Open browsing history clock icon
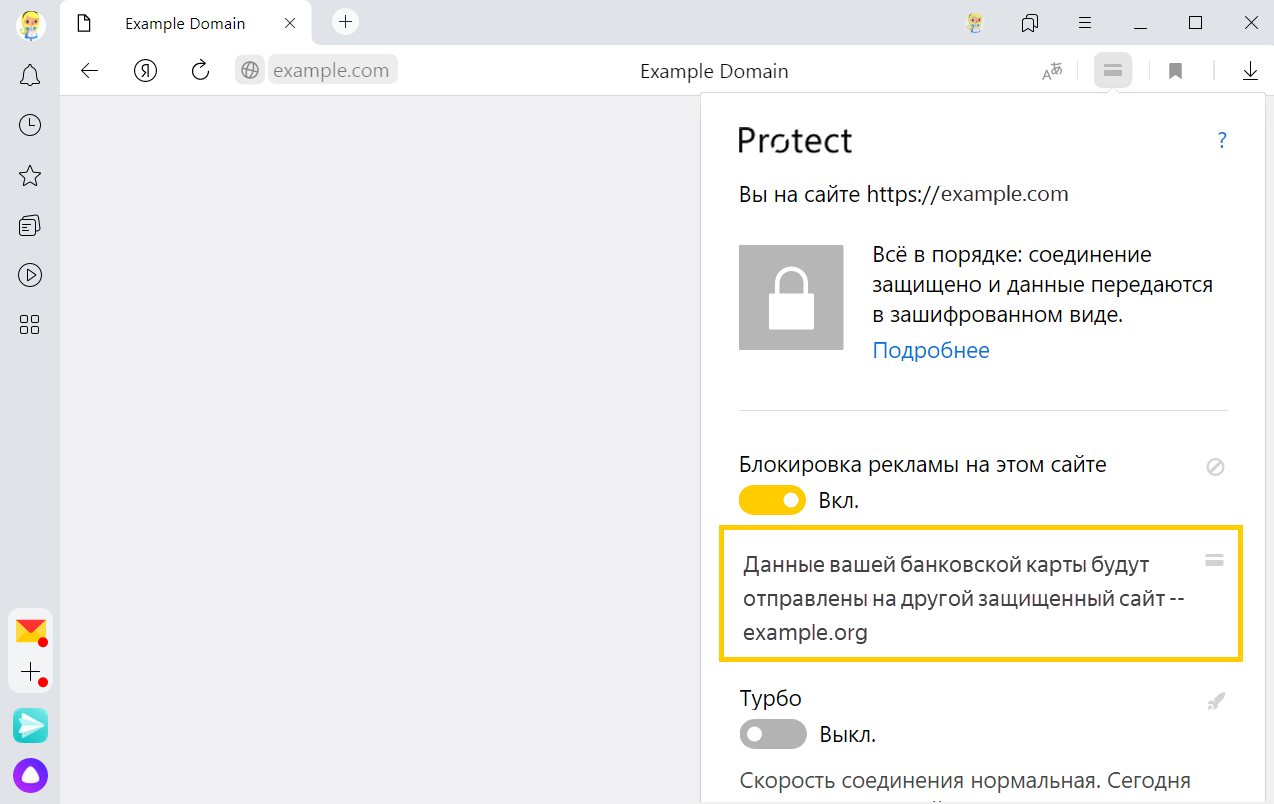The height and width of the screenshot is (804, 1274). 30,125
